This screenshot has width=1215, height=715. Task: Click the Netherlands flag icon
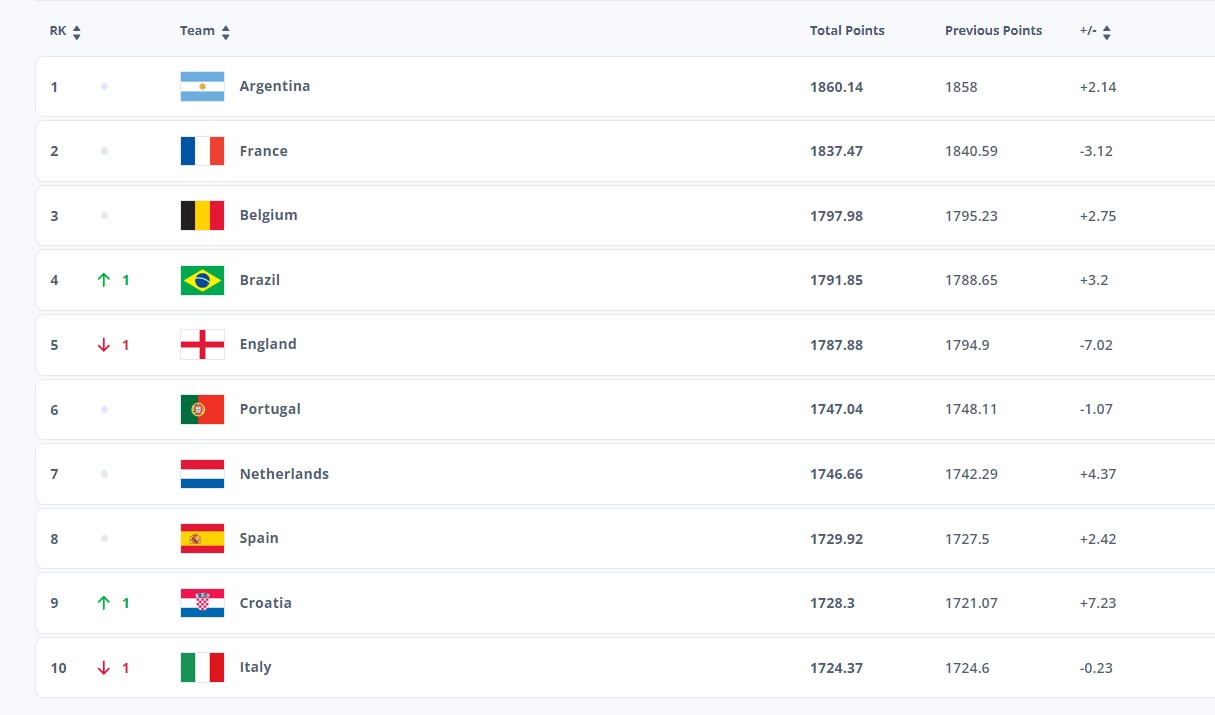(202, 474)
